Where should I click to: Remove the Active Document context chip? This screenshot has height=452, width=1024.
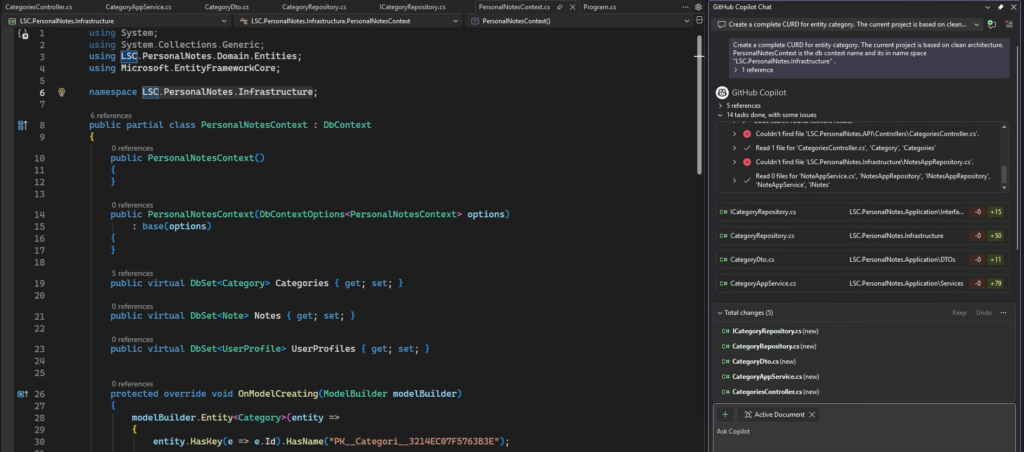click(812, 415)
